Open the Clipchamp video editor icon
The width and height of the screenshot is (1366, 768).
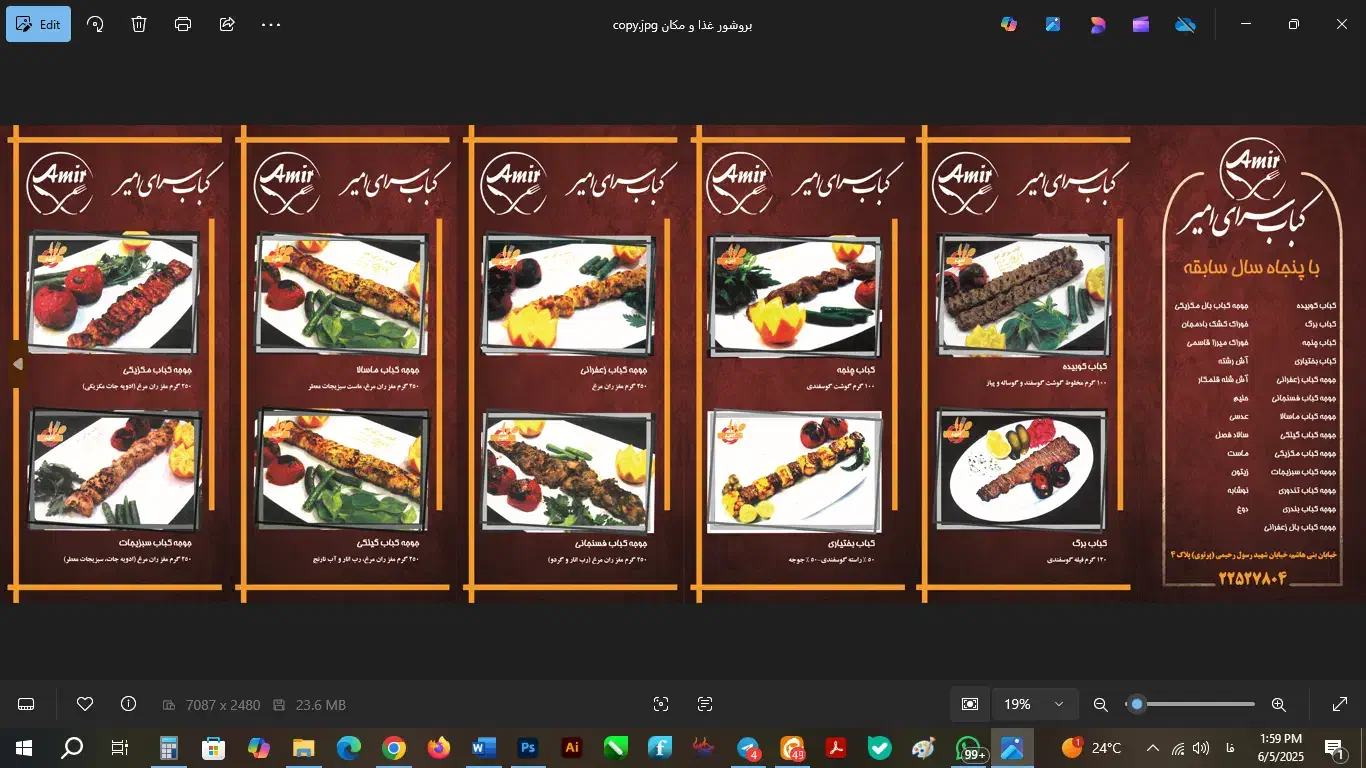(x=1141, y=24)
